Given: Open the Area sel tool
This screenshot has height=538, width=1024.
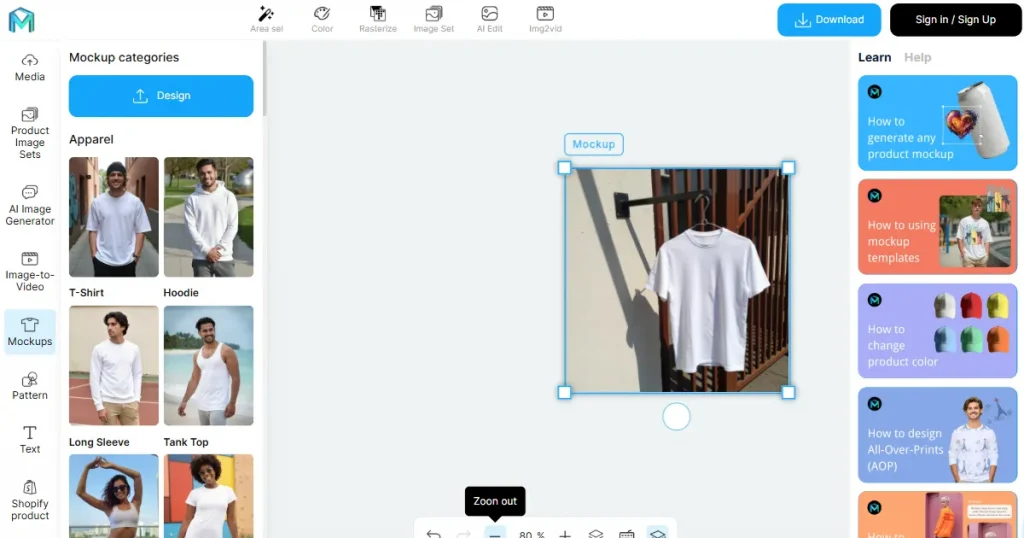Looking at the screenshot, I should point(266,19).
